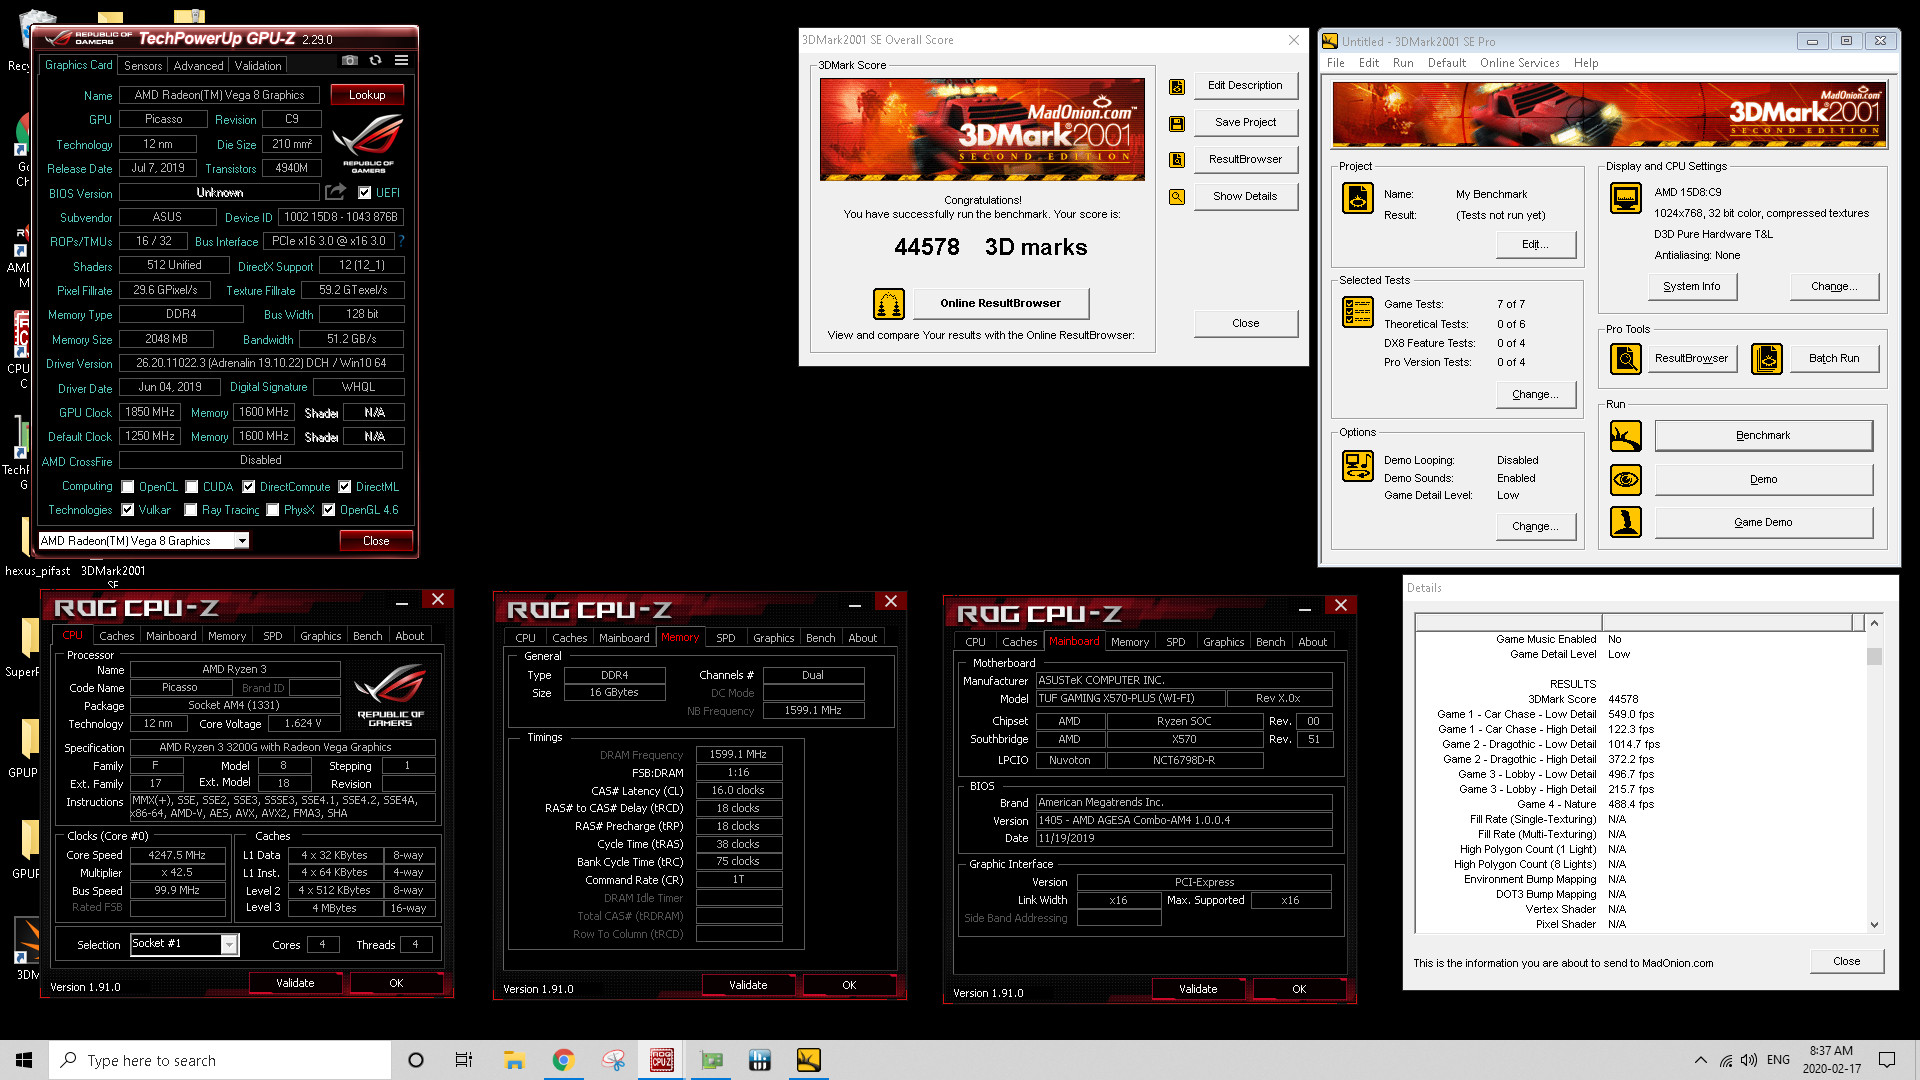The height and width of the screenshot is (1080, 1920).
Task: Click the Benchmark run icon
Action: tap(1626, 436)
